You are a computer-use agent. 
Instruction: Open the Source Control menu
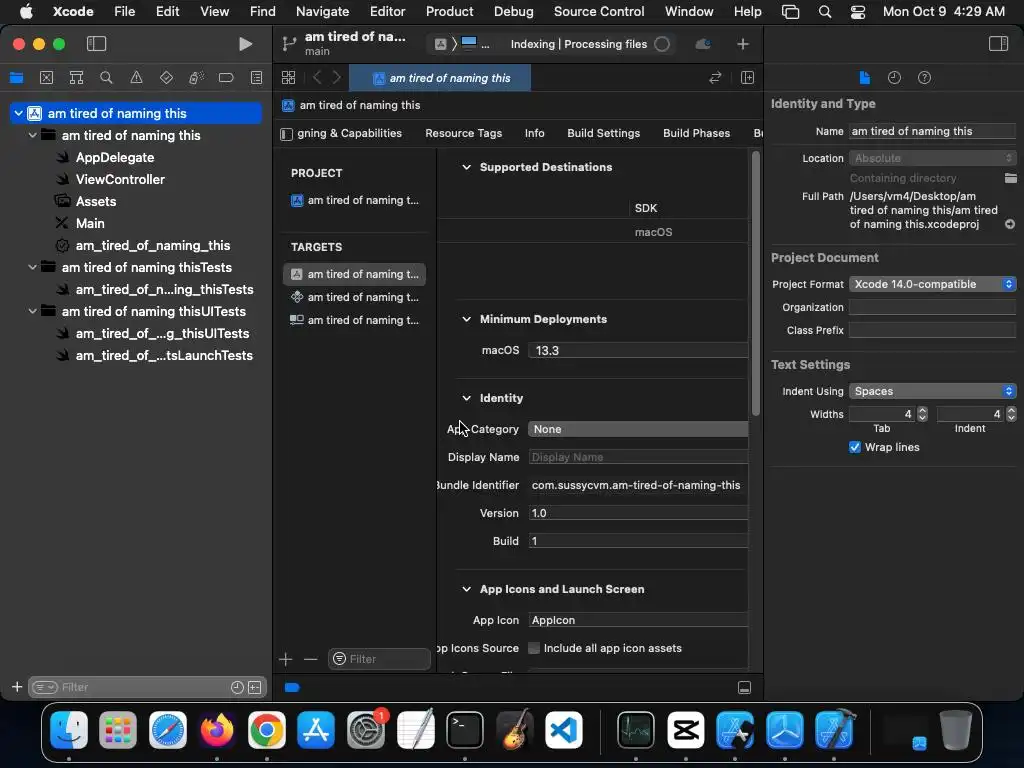pos(599,11)
